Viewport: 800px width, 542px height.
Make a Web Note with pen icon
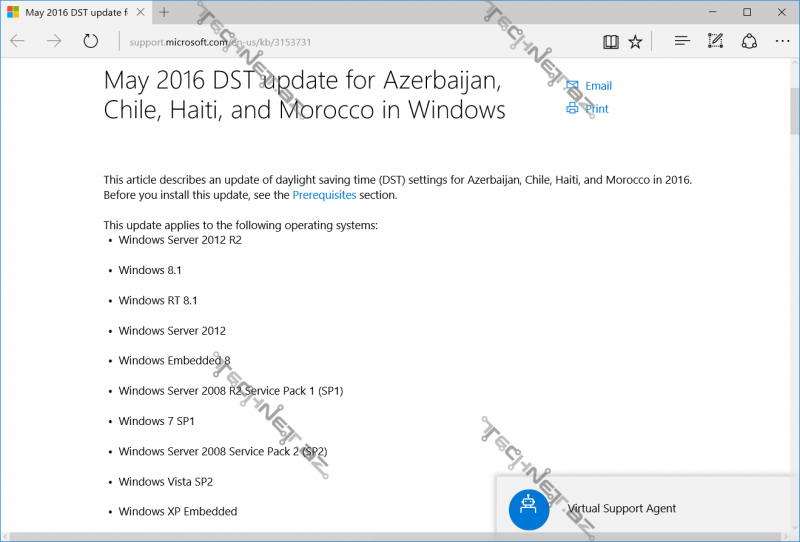coord(715,41)
